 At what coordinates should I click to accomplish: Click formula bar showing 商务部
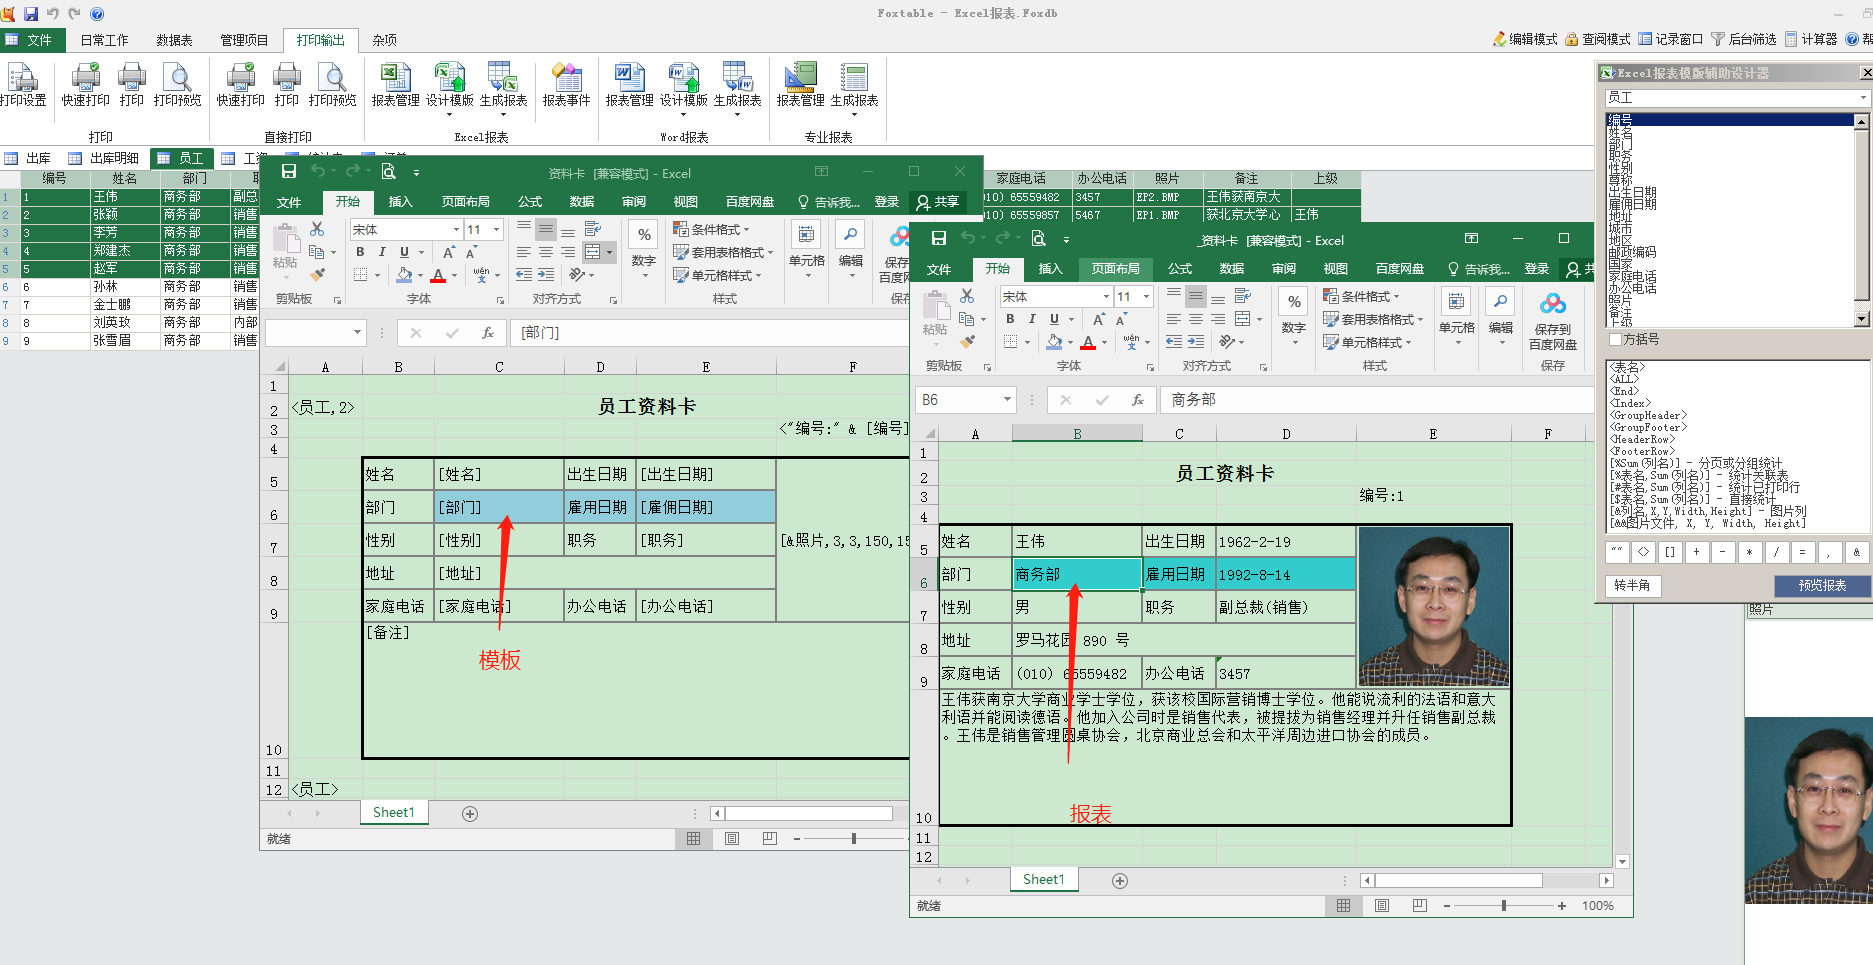(x=1376, y=400)
